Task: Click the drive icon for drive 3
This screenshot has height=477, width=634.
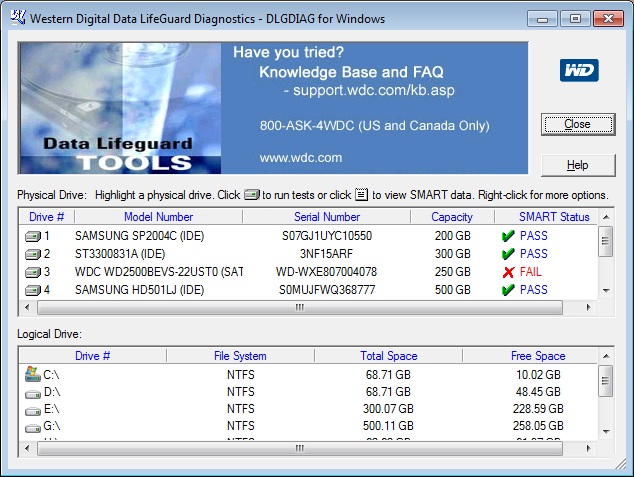Action: pos(33,272)
